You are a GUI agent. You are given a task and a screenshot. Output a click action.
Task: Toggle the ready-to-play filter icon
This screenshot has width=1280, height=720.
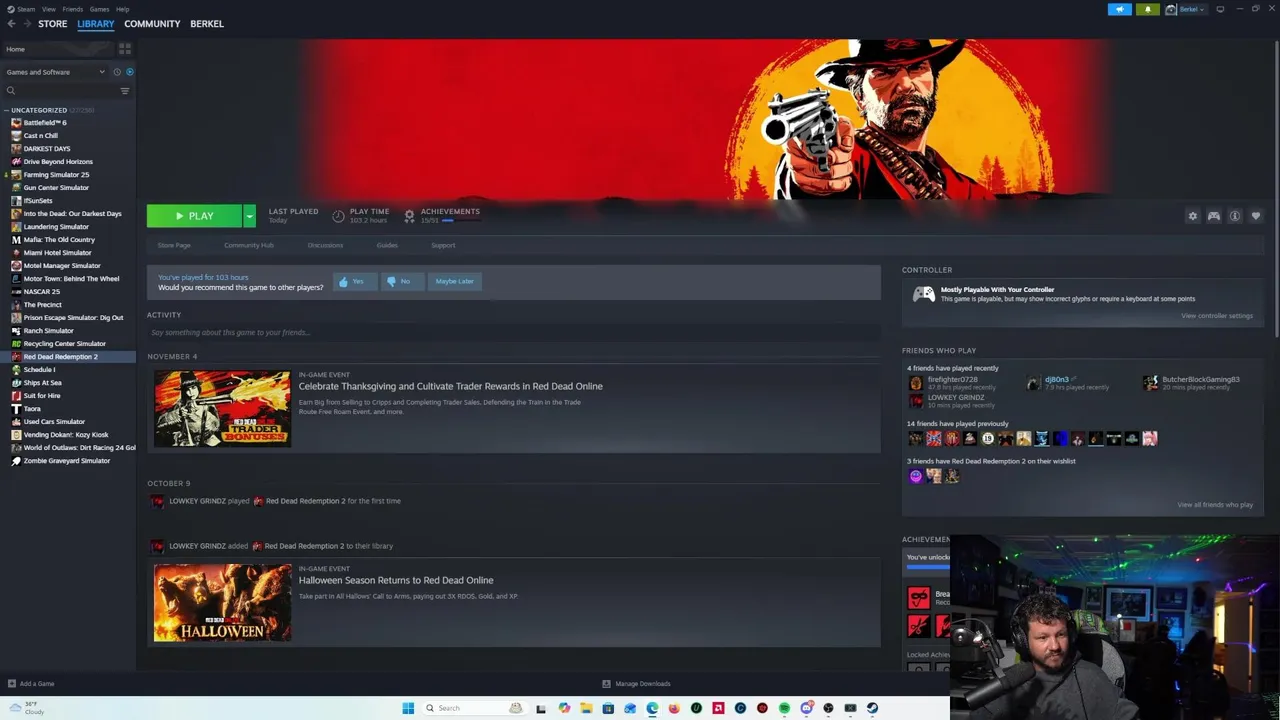(x=129, y=72)
